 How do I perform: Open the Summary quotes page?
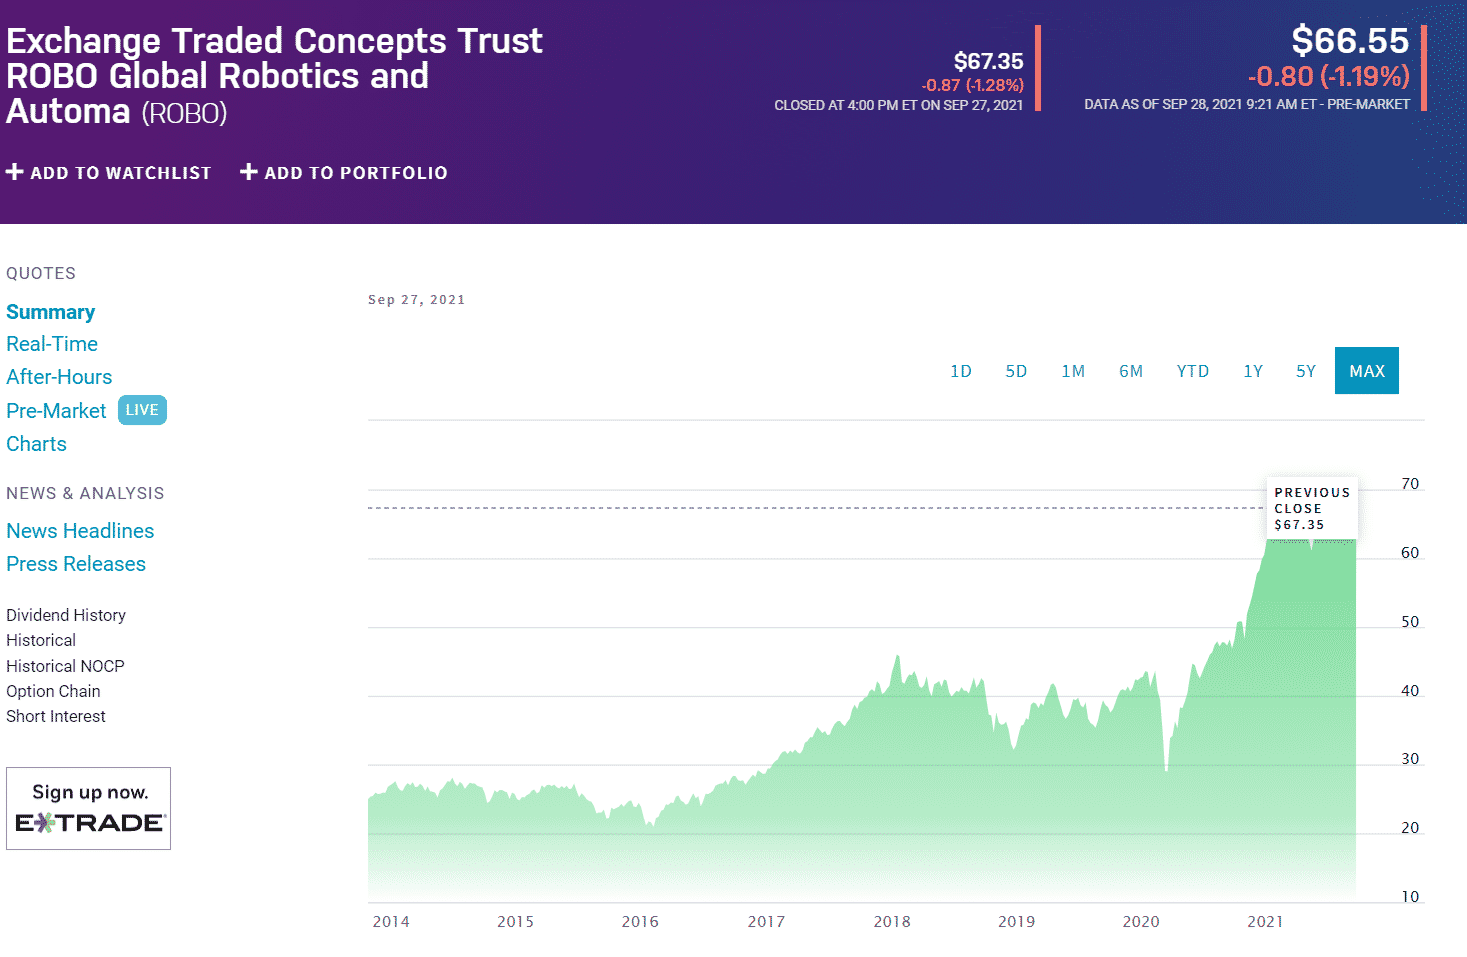pos(50,311)
